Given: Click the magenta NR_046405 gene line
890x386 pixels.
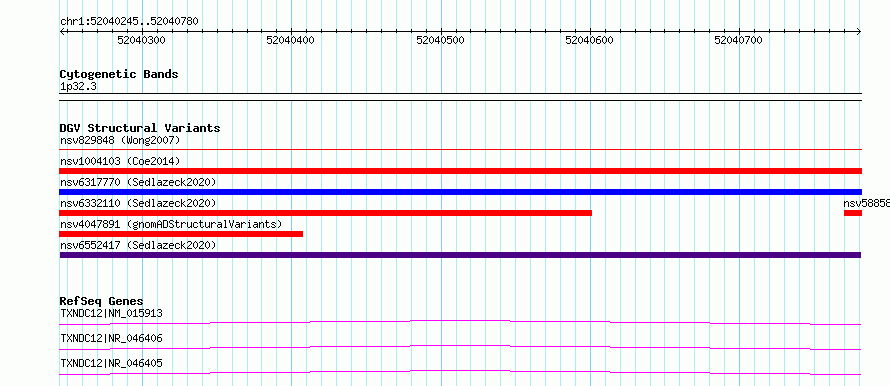Looking at the screenshot, I should click(x=460, y=372).
